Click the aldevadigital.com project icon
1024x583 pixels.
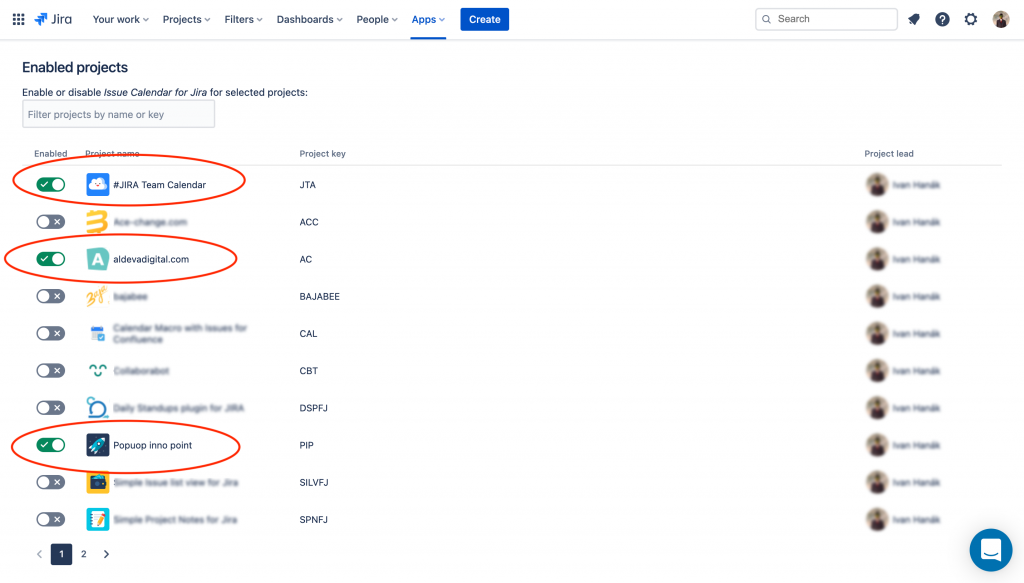point(97,259)
